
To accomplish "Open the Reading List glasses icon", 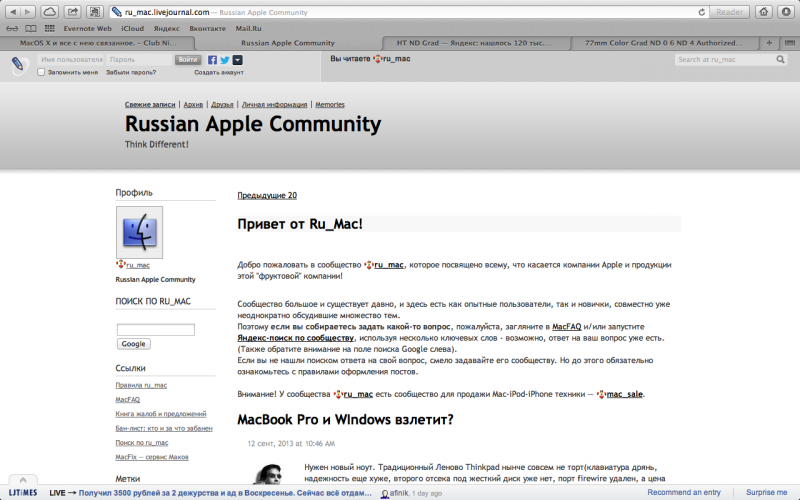I will pos(12,29).
